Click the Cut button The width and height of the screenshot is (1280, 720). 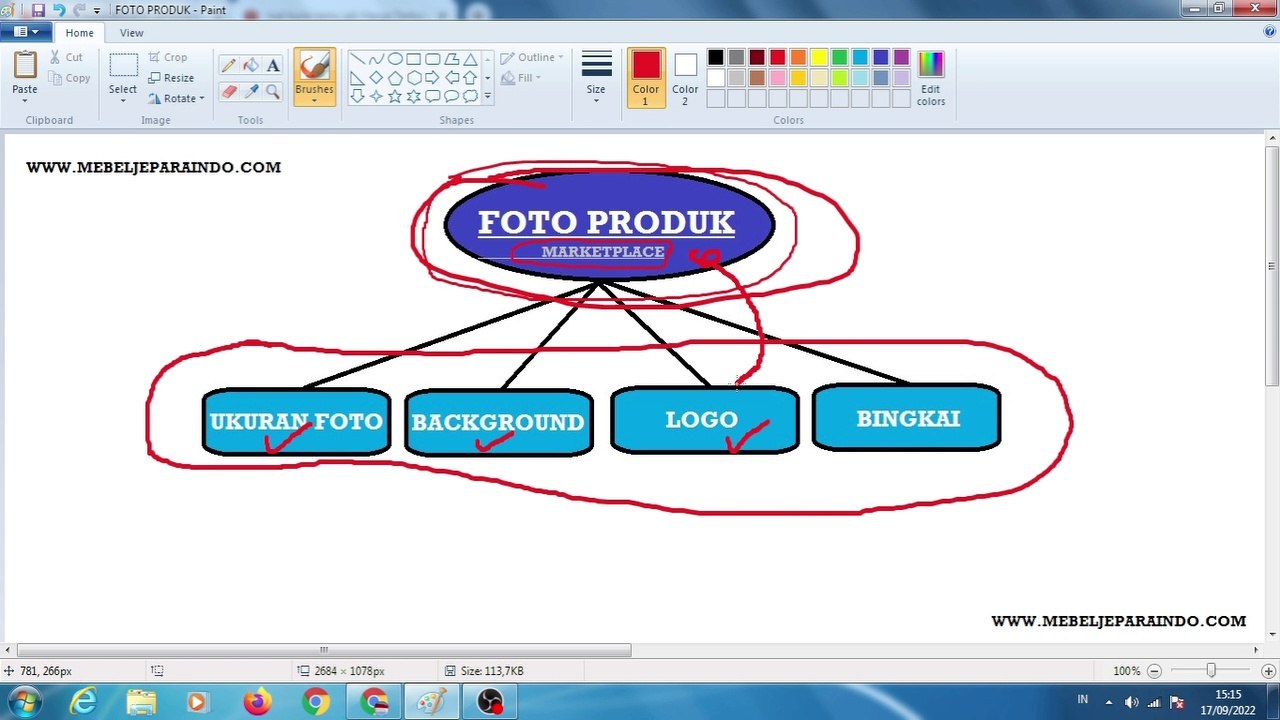(67, 57)
